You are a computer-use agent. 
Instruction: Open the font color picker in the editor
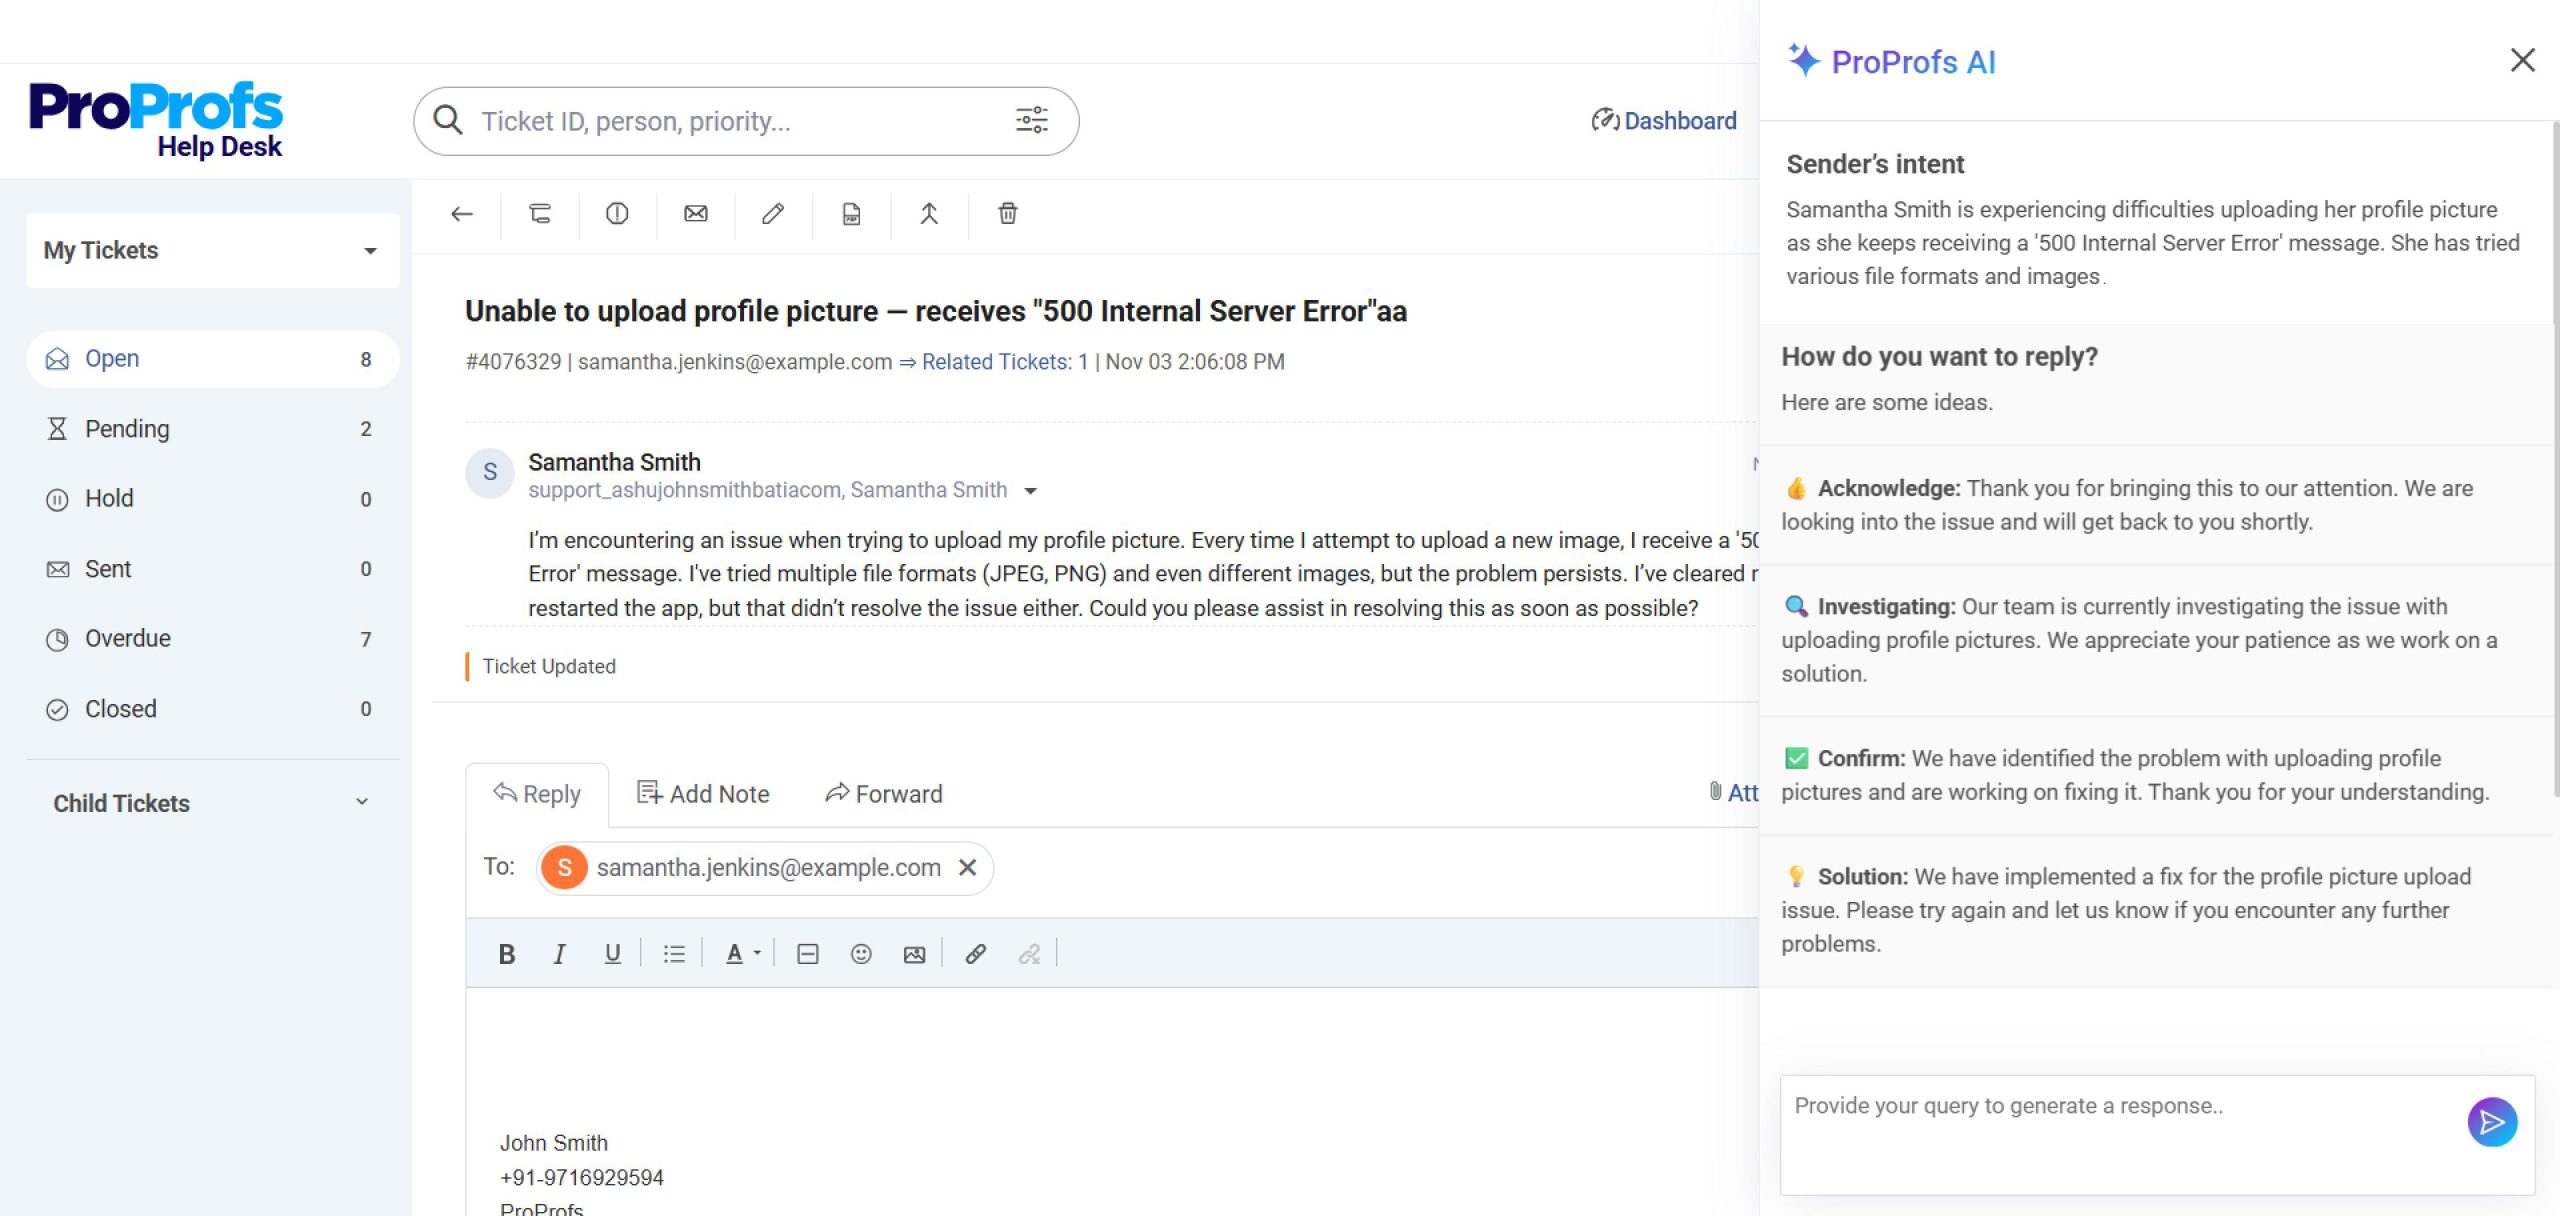[x=740, y=953]
